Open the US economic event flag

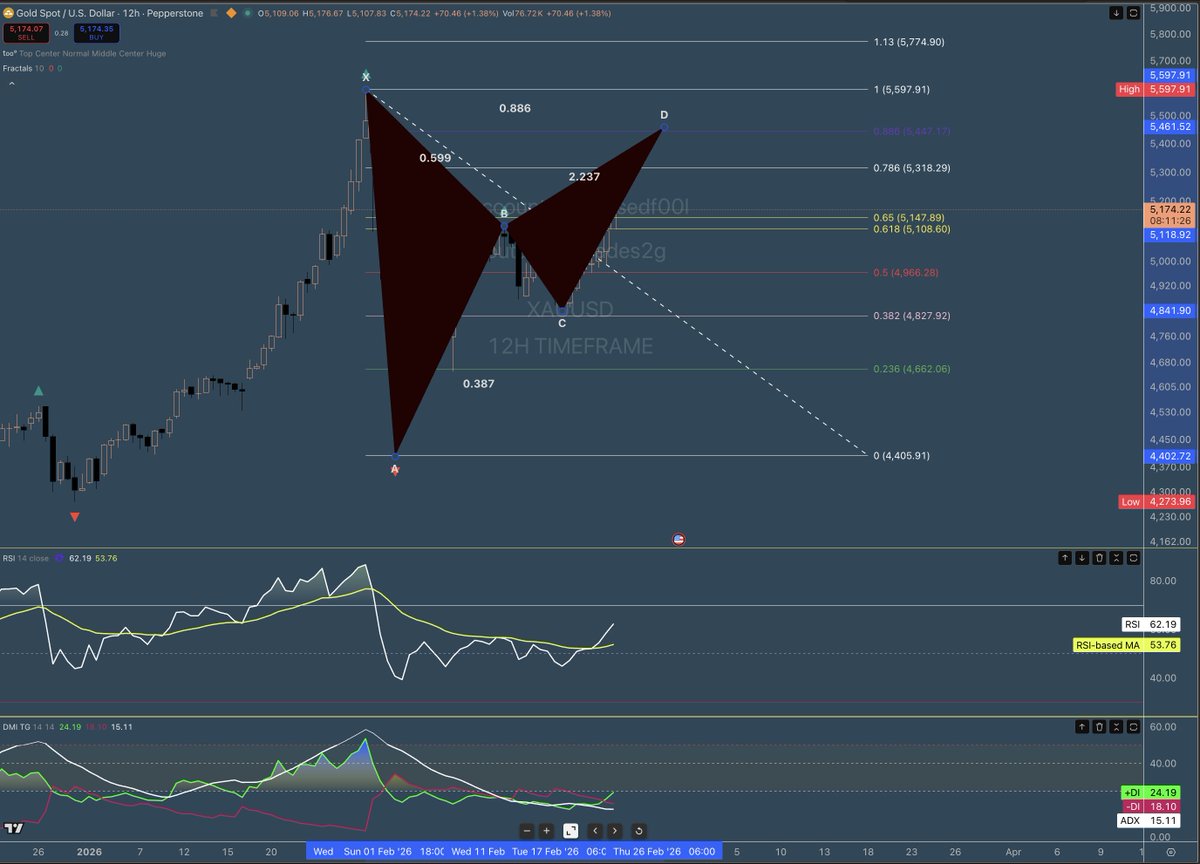[x=679, y=538]
